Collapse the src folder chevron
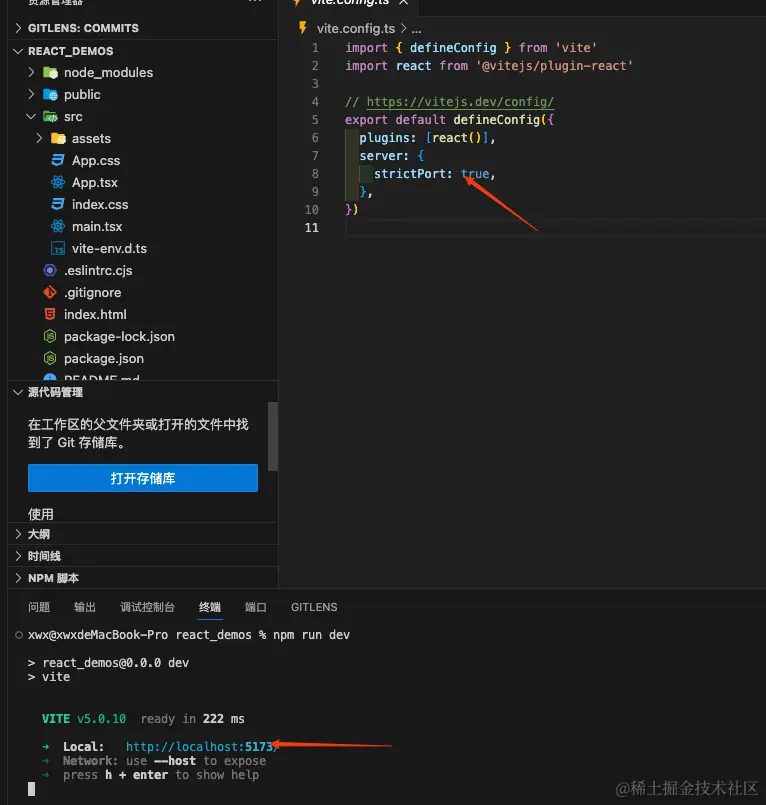Viewport: 766px width, 805px height. point(31,117)
